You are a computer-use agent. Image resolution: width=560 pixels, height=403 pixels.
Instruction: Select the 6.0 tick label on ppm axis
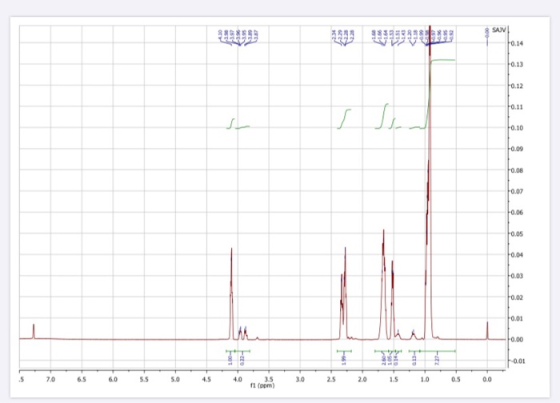[x=113, y=379]
